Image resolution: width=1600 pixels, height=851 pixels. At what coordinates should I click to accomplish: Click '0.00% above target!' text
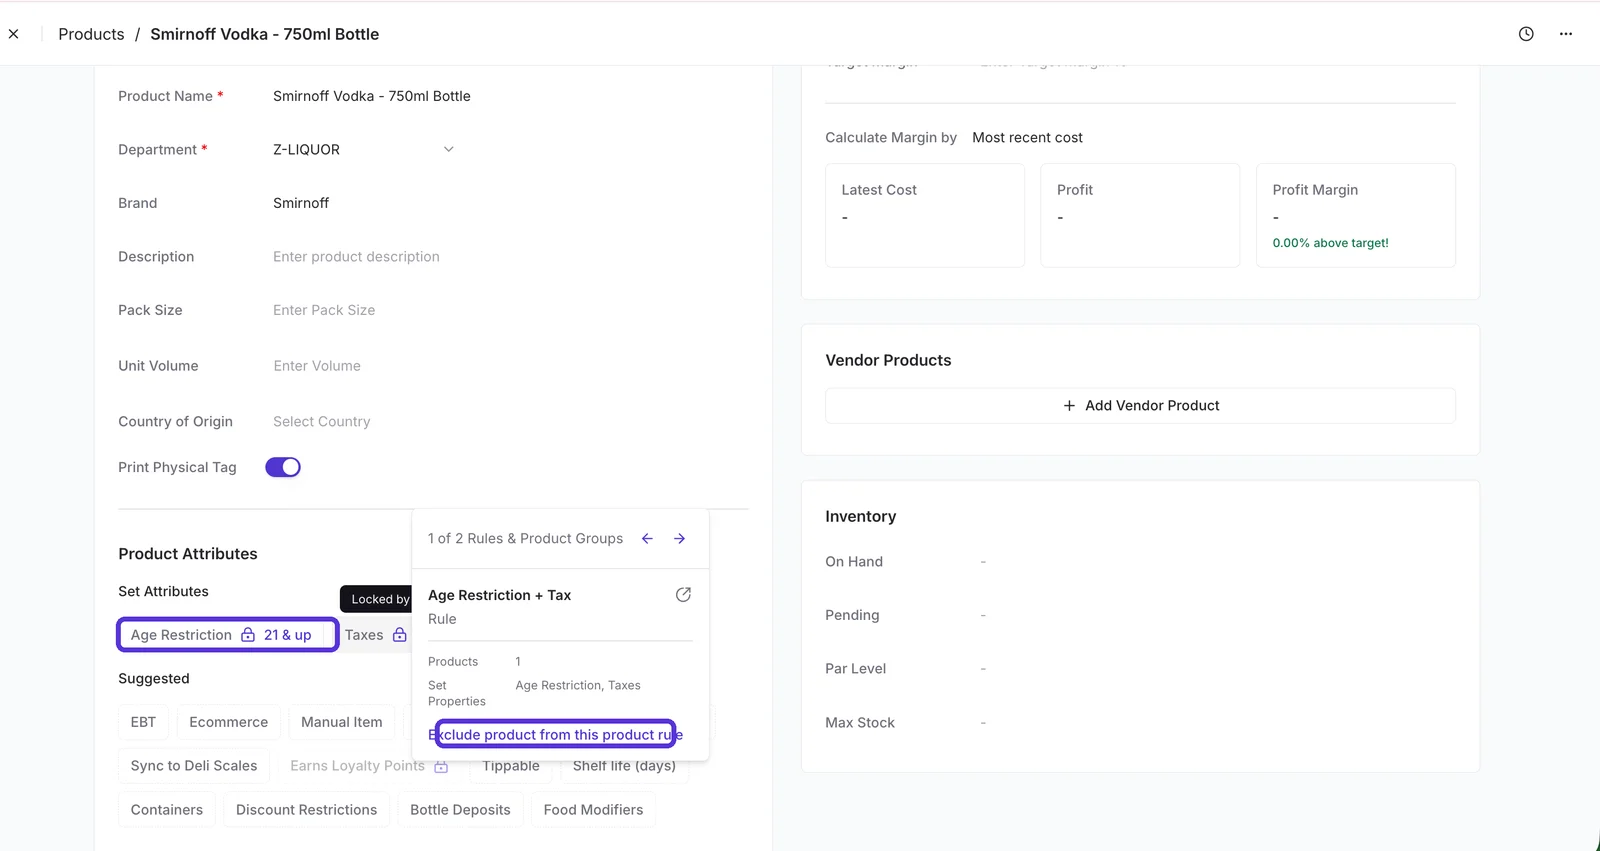click(1330, 243)
